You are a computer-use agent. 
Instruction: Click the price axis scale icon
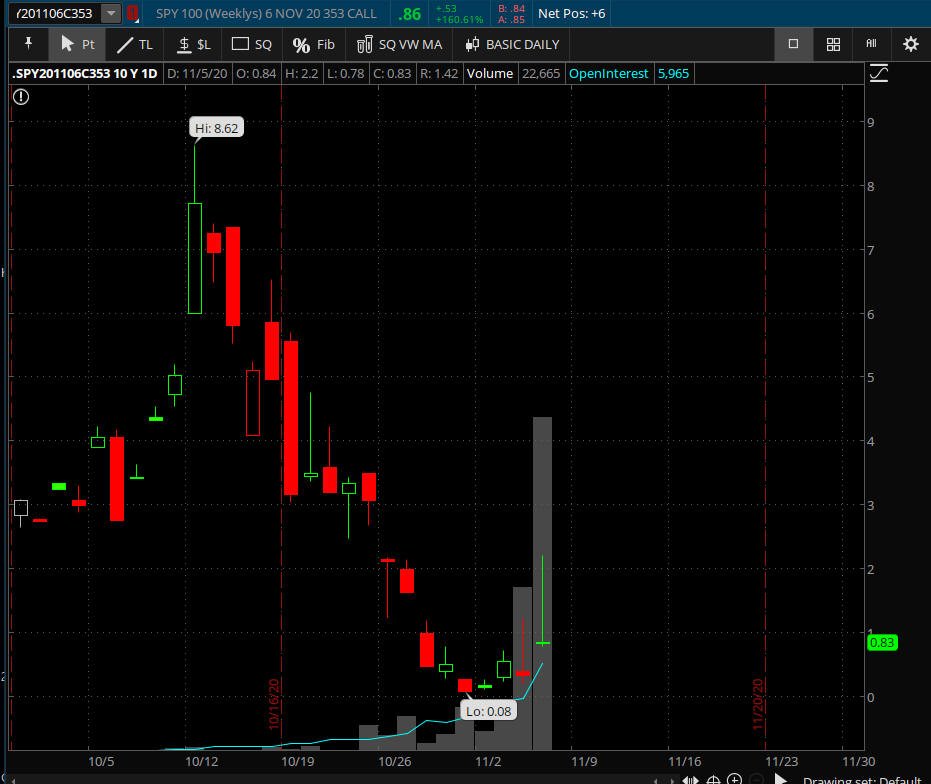(879, 73)
